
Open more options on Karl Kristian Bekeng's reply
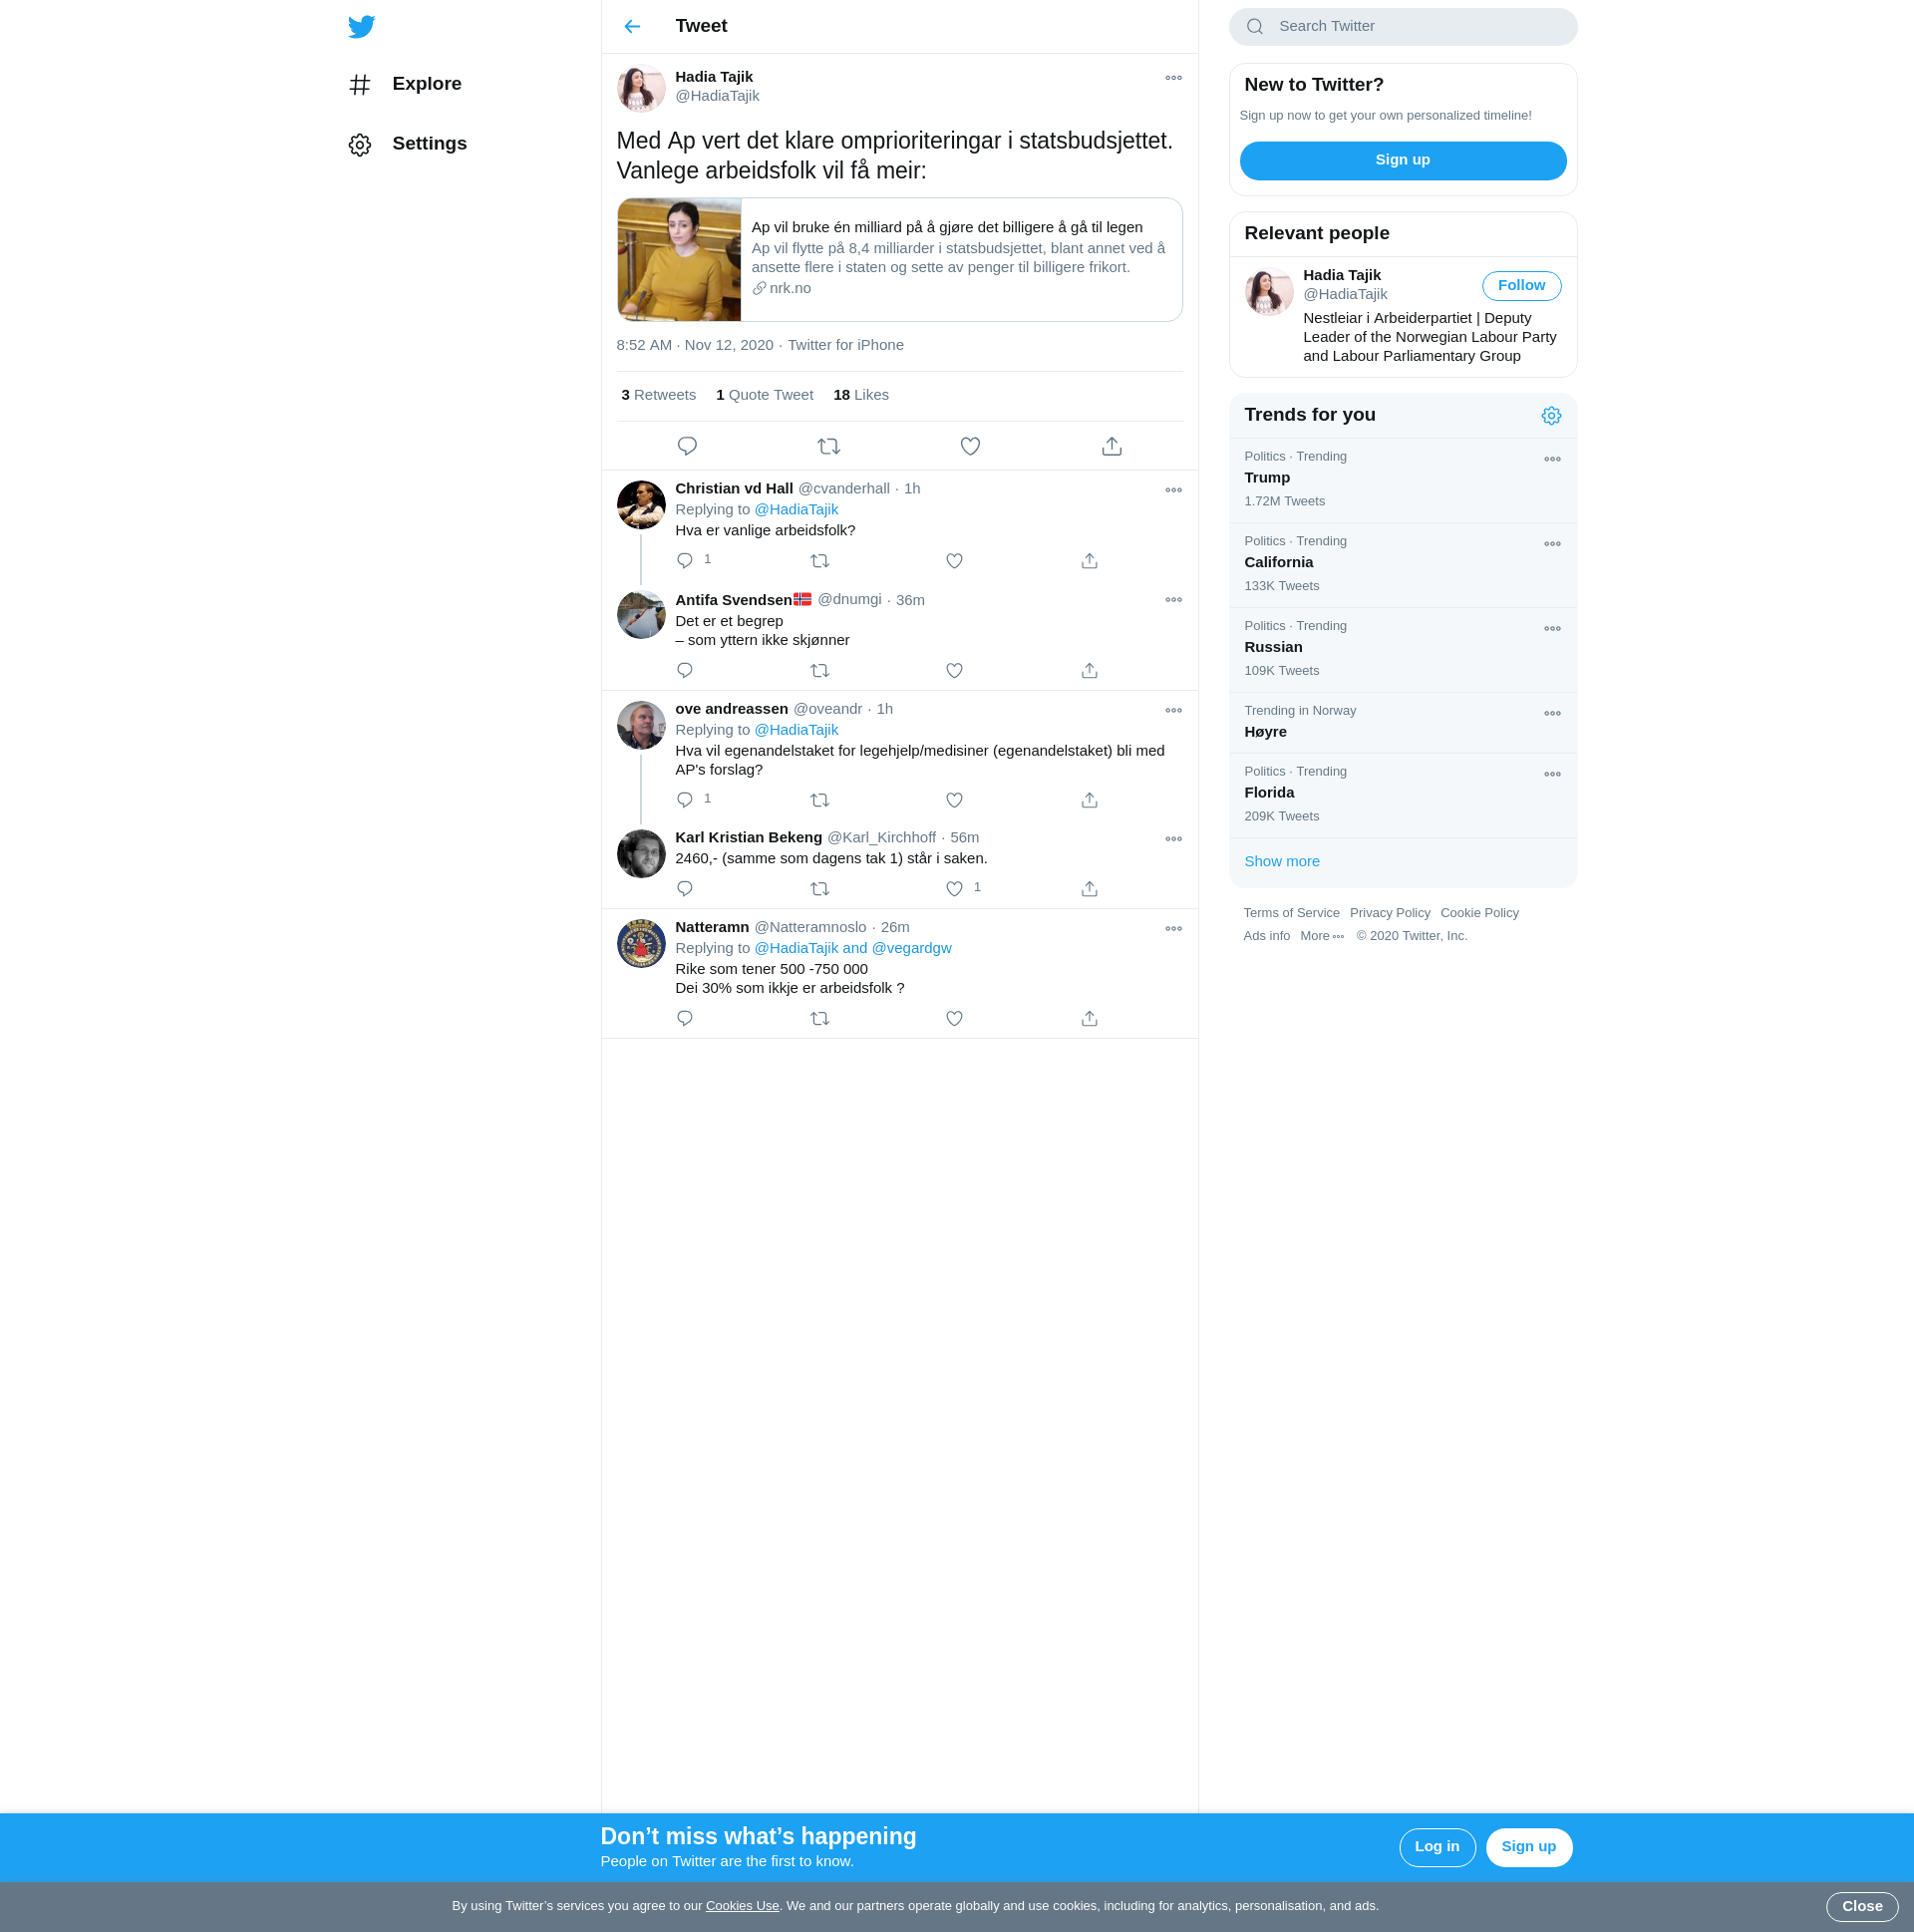1173,839
